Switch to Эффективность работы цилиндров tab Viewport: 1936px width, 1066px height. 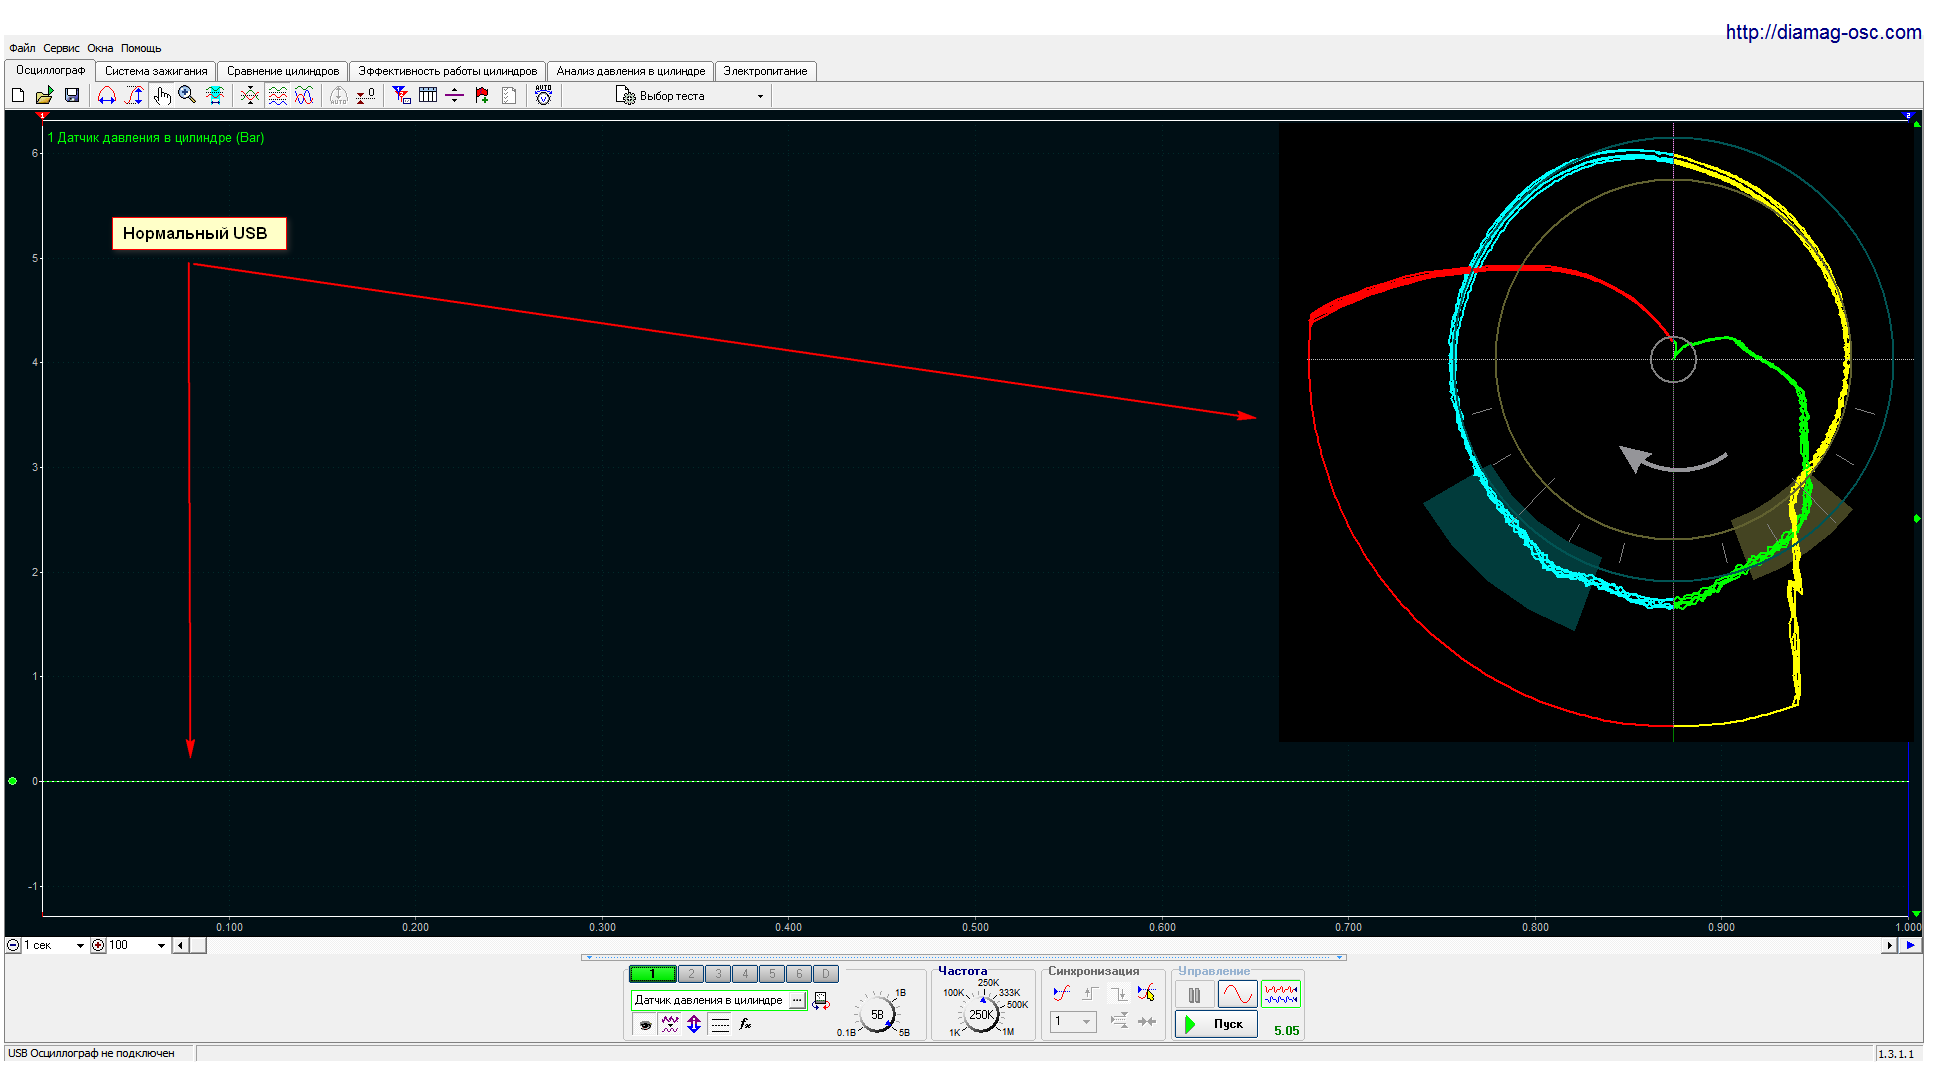(x=448, y=71)
